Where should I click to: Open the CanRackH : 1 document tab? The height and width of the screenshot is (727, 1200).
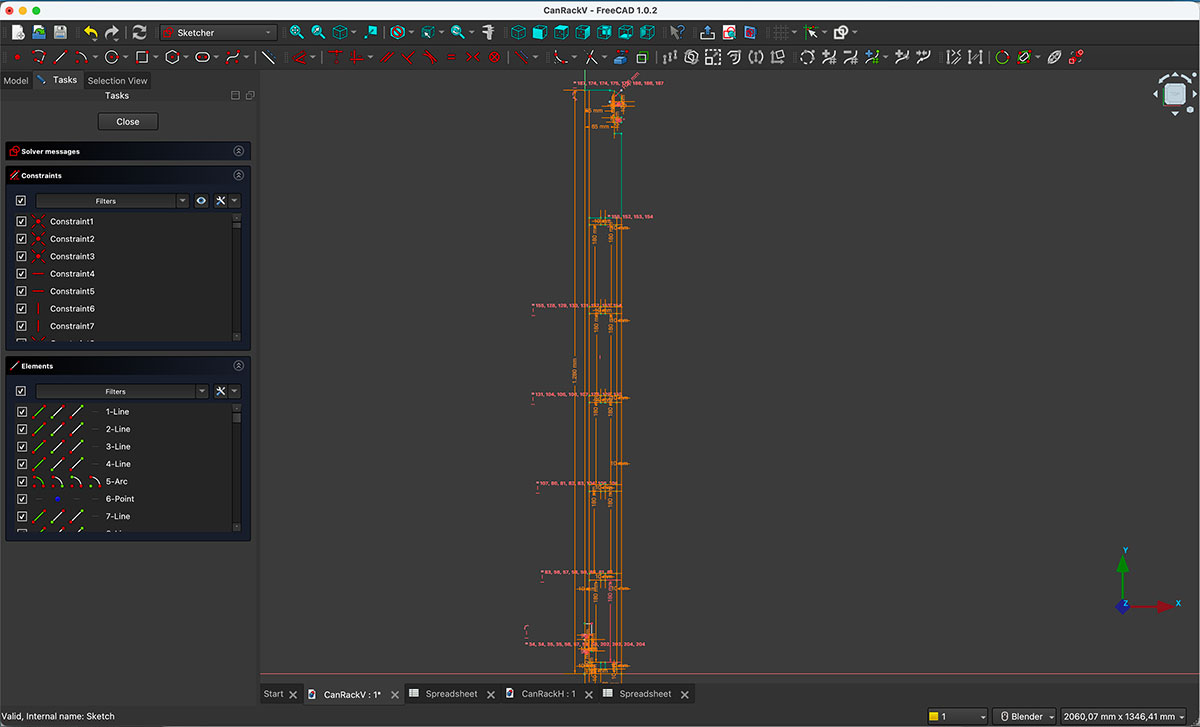point(548,694)
